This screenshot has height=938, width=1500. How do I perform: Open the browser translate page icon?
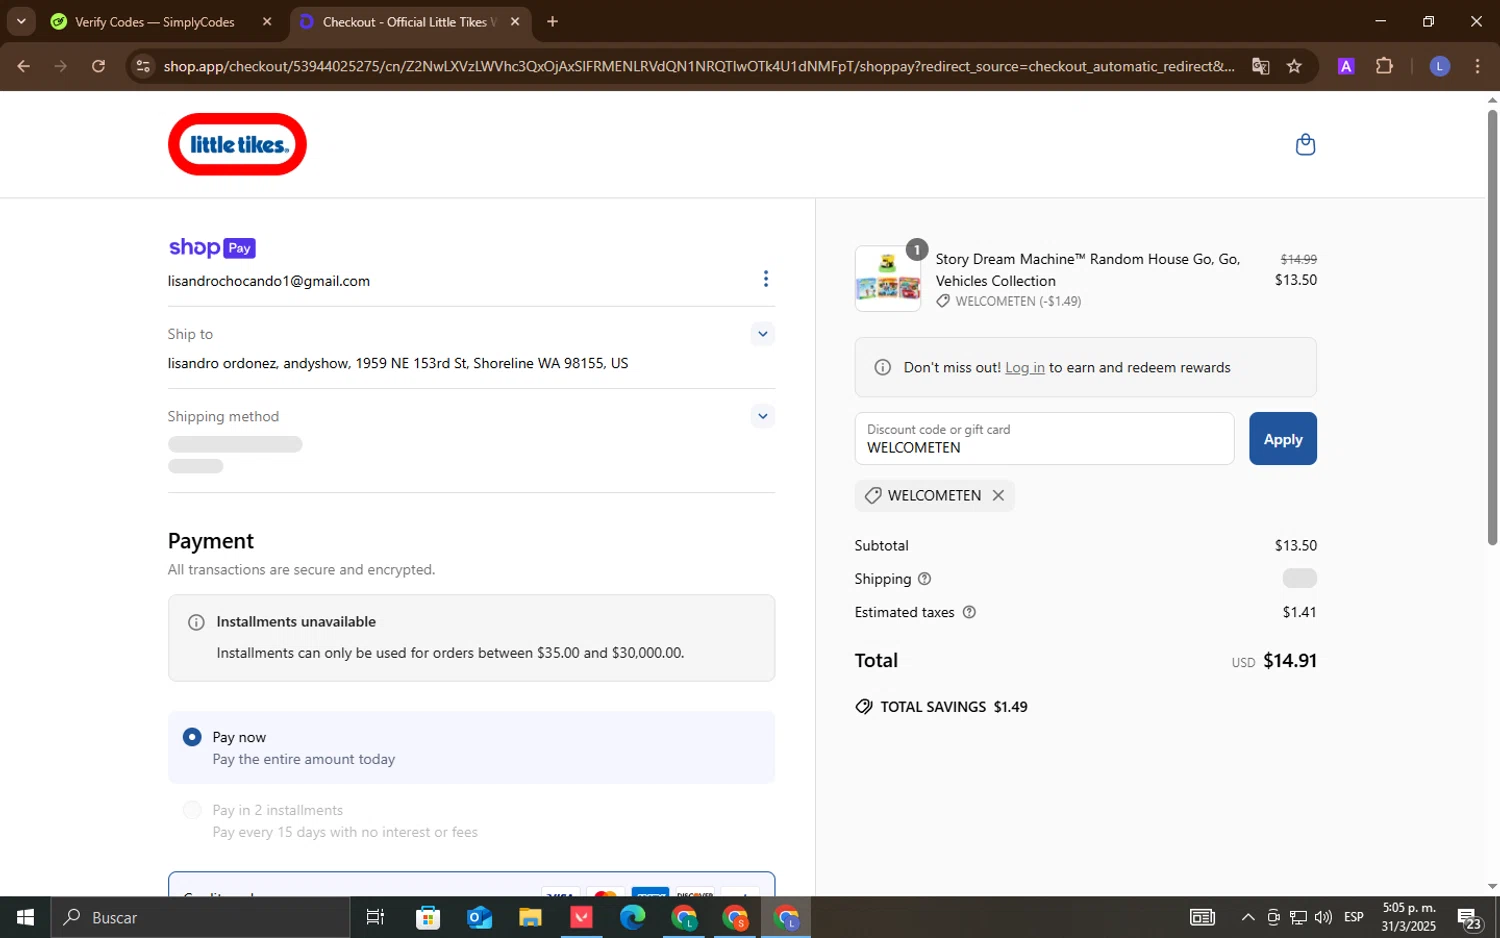(1261, 66)
